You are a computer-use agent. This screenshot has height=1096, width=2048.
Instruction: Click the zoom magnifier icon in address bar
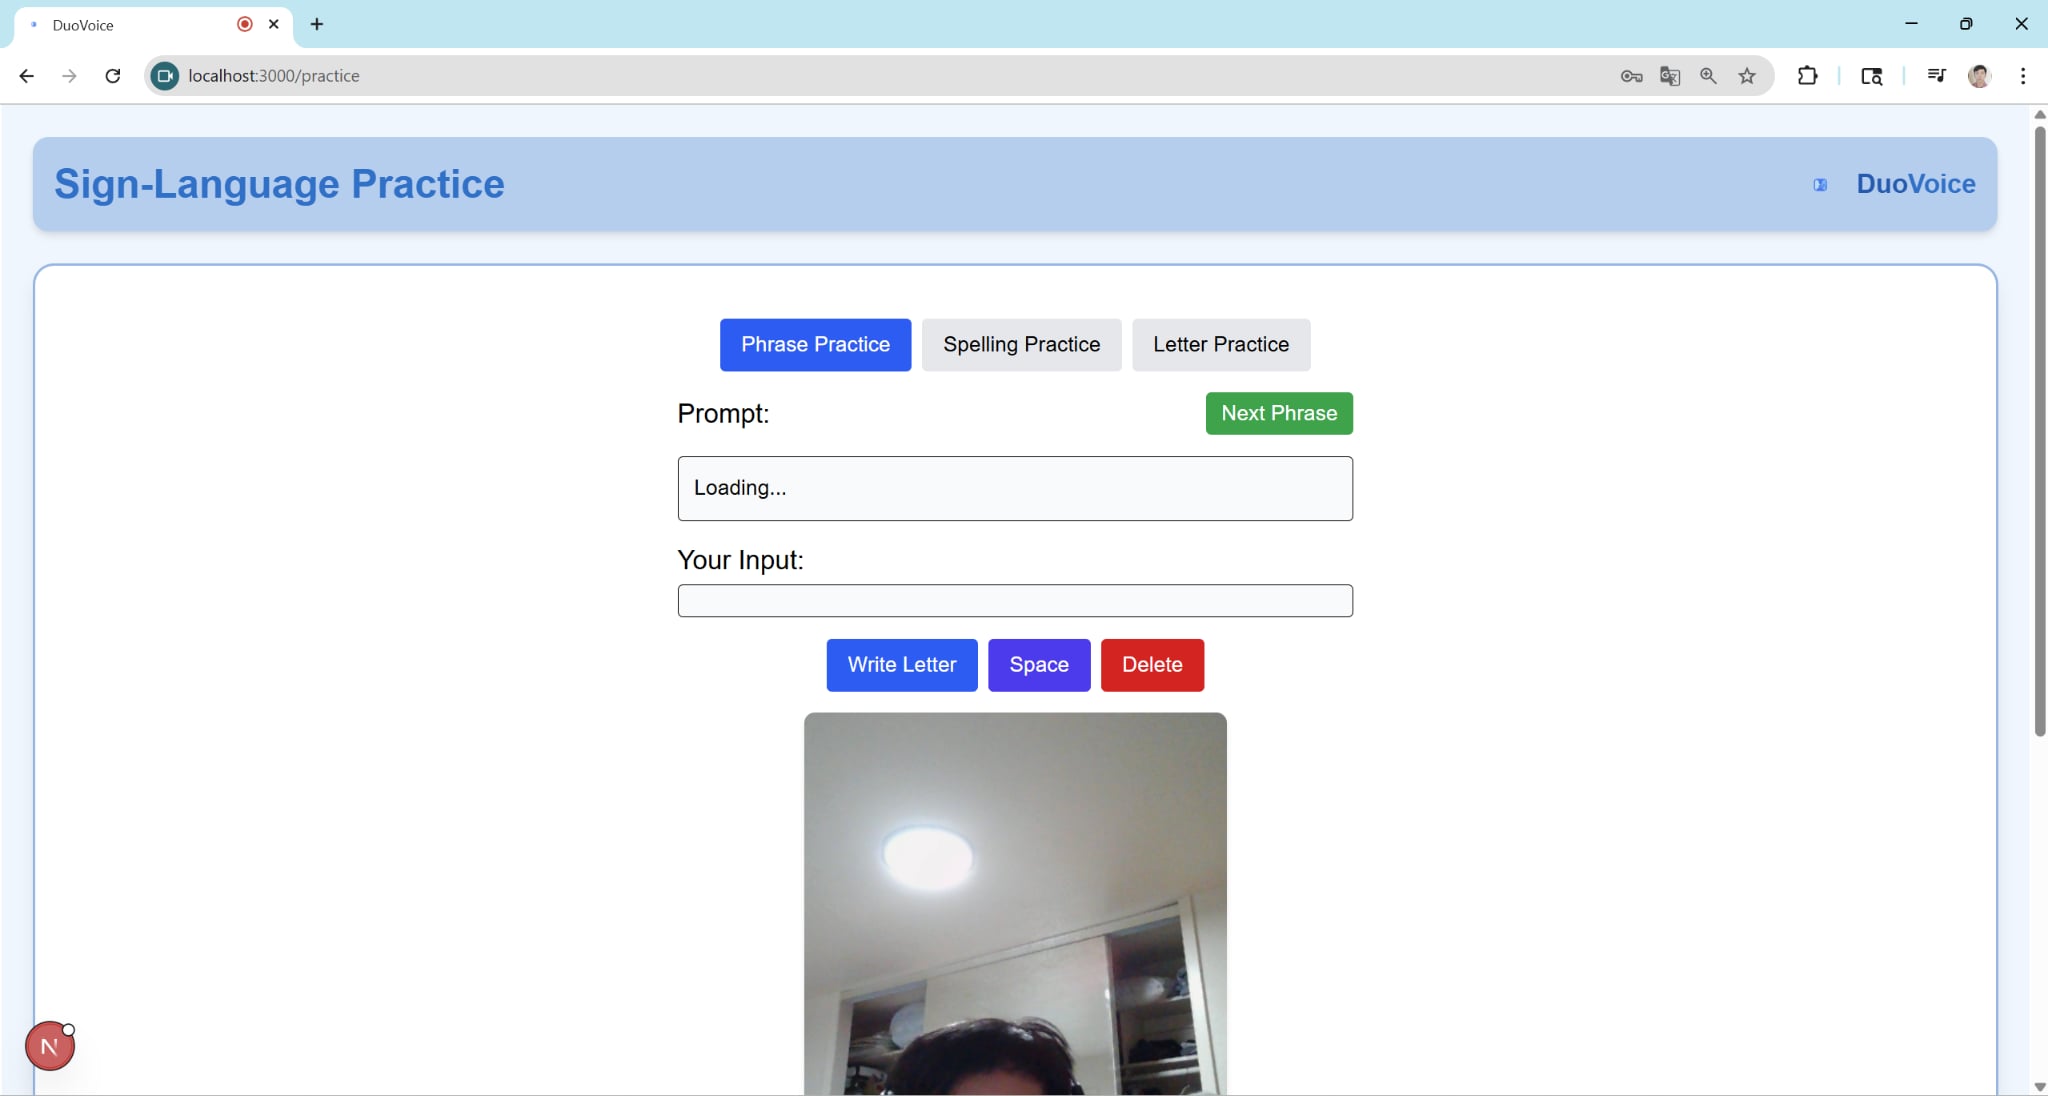coord(1708,76)
